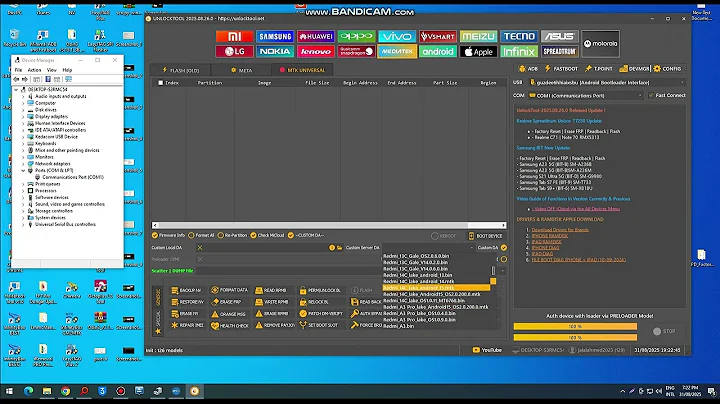720x404 pixels.
Task: Toggle the Custom DA check at right
Action: pos(504,247)
